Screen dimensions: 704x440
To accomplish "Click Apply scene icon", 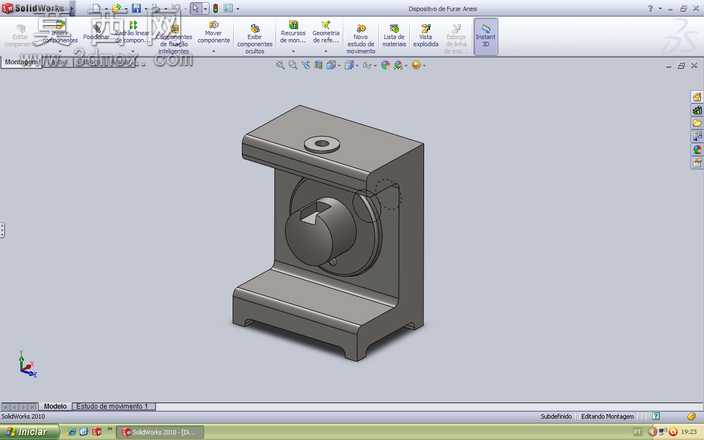I will [x=398, y=66].
